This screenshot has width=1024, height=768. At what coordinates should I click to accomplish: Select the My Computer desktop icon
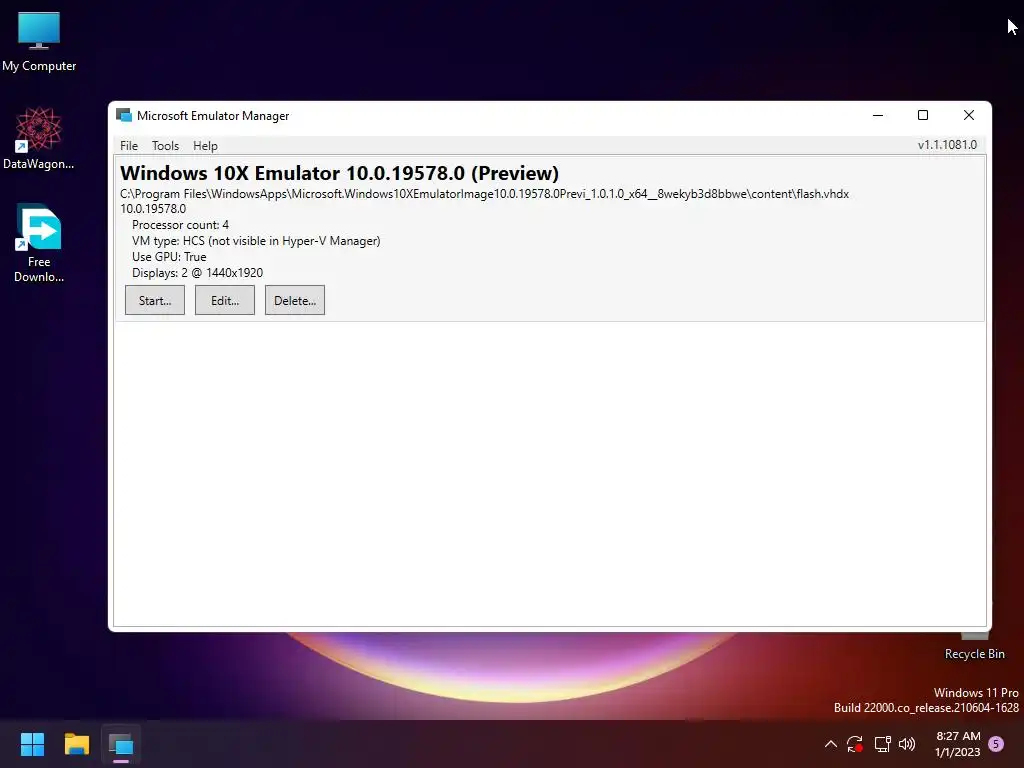pos(39,42)
